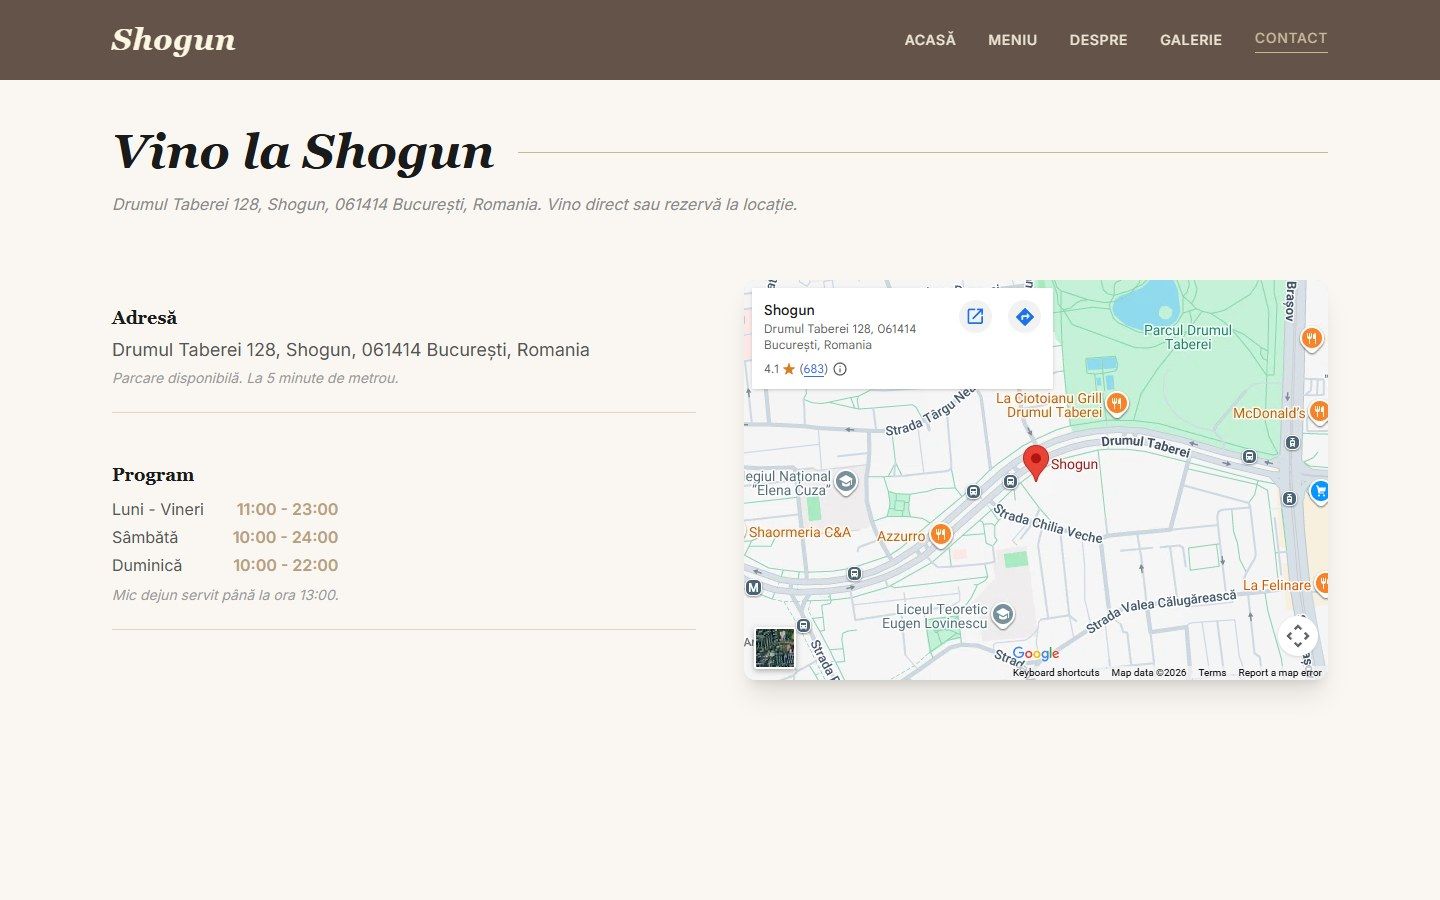Screen dimensions: 1440x900
Task: Go to the Acasă page
Action: 930,40
